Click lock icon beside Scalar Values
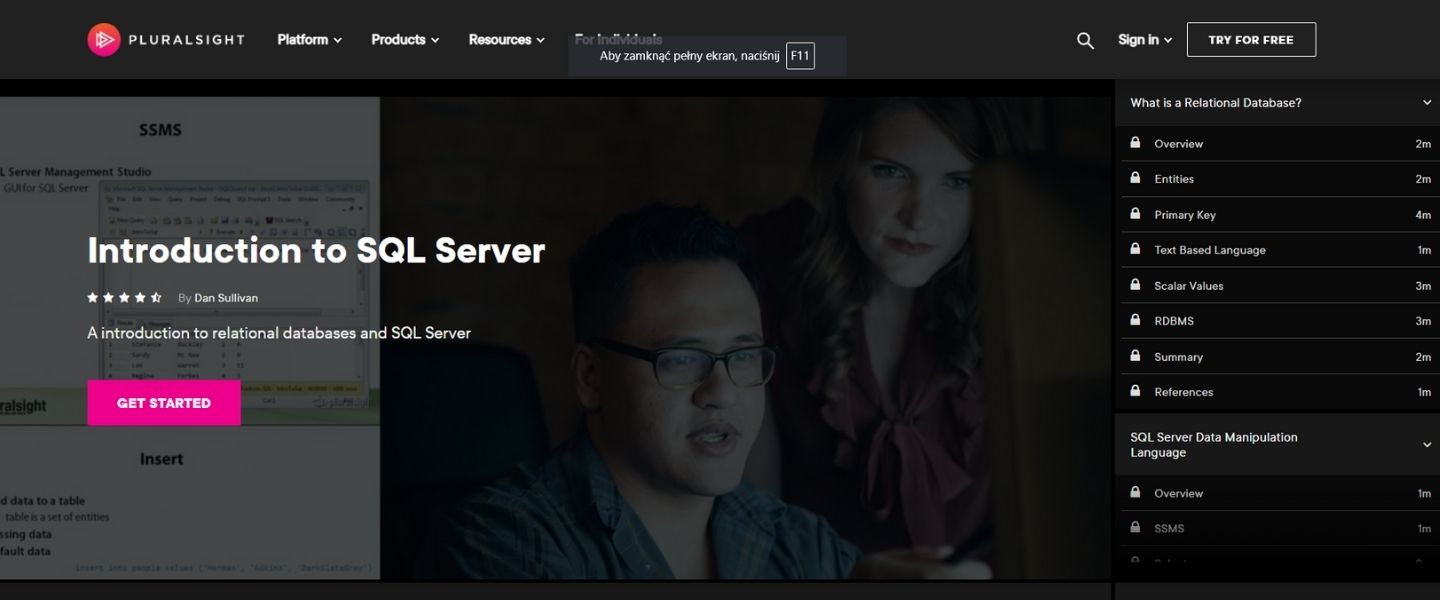This screenshot has height=600, width=1440. [x=1135, y=285]
